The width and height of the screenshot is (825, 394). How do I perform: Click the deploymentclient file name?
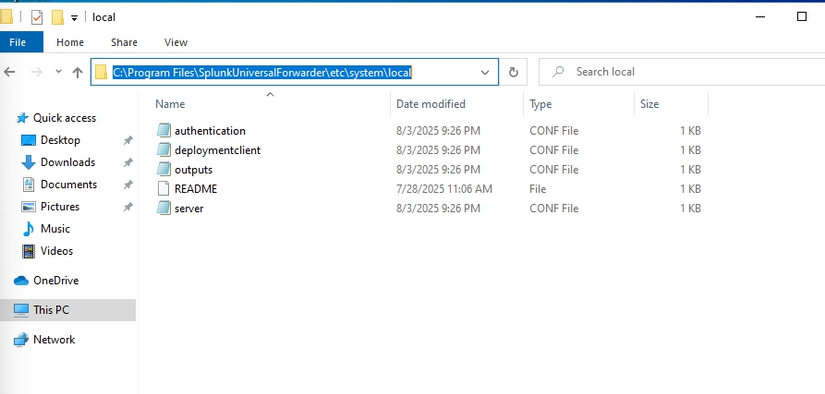click(217, 150)
